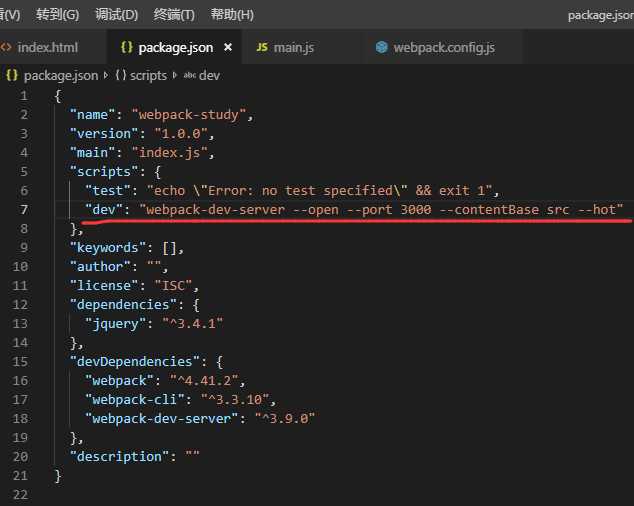Click the "name" key on line 2
Viewport: 634px width, 506px height.
point(93,115)
